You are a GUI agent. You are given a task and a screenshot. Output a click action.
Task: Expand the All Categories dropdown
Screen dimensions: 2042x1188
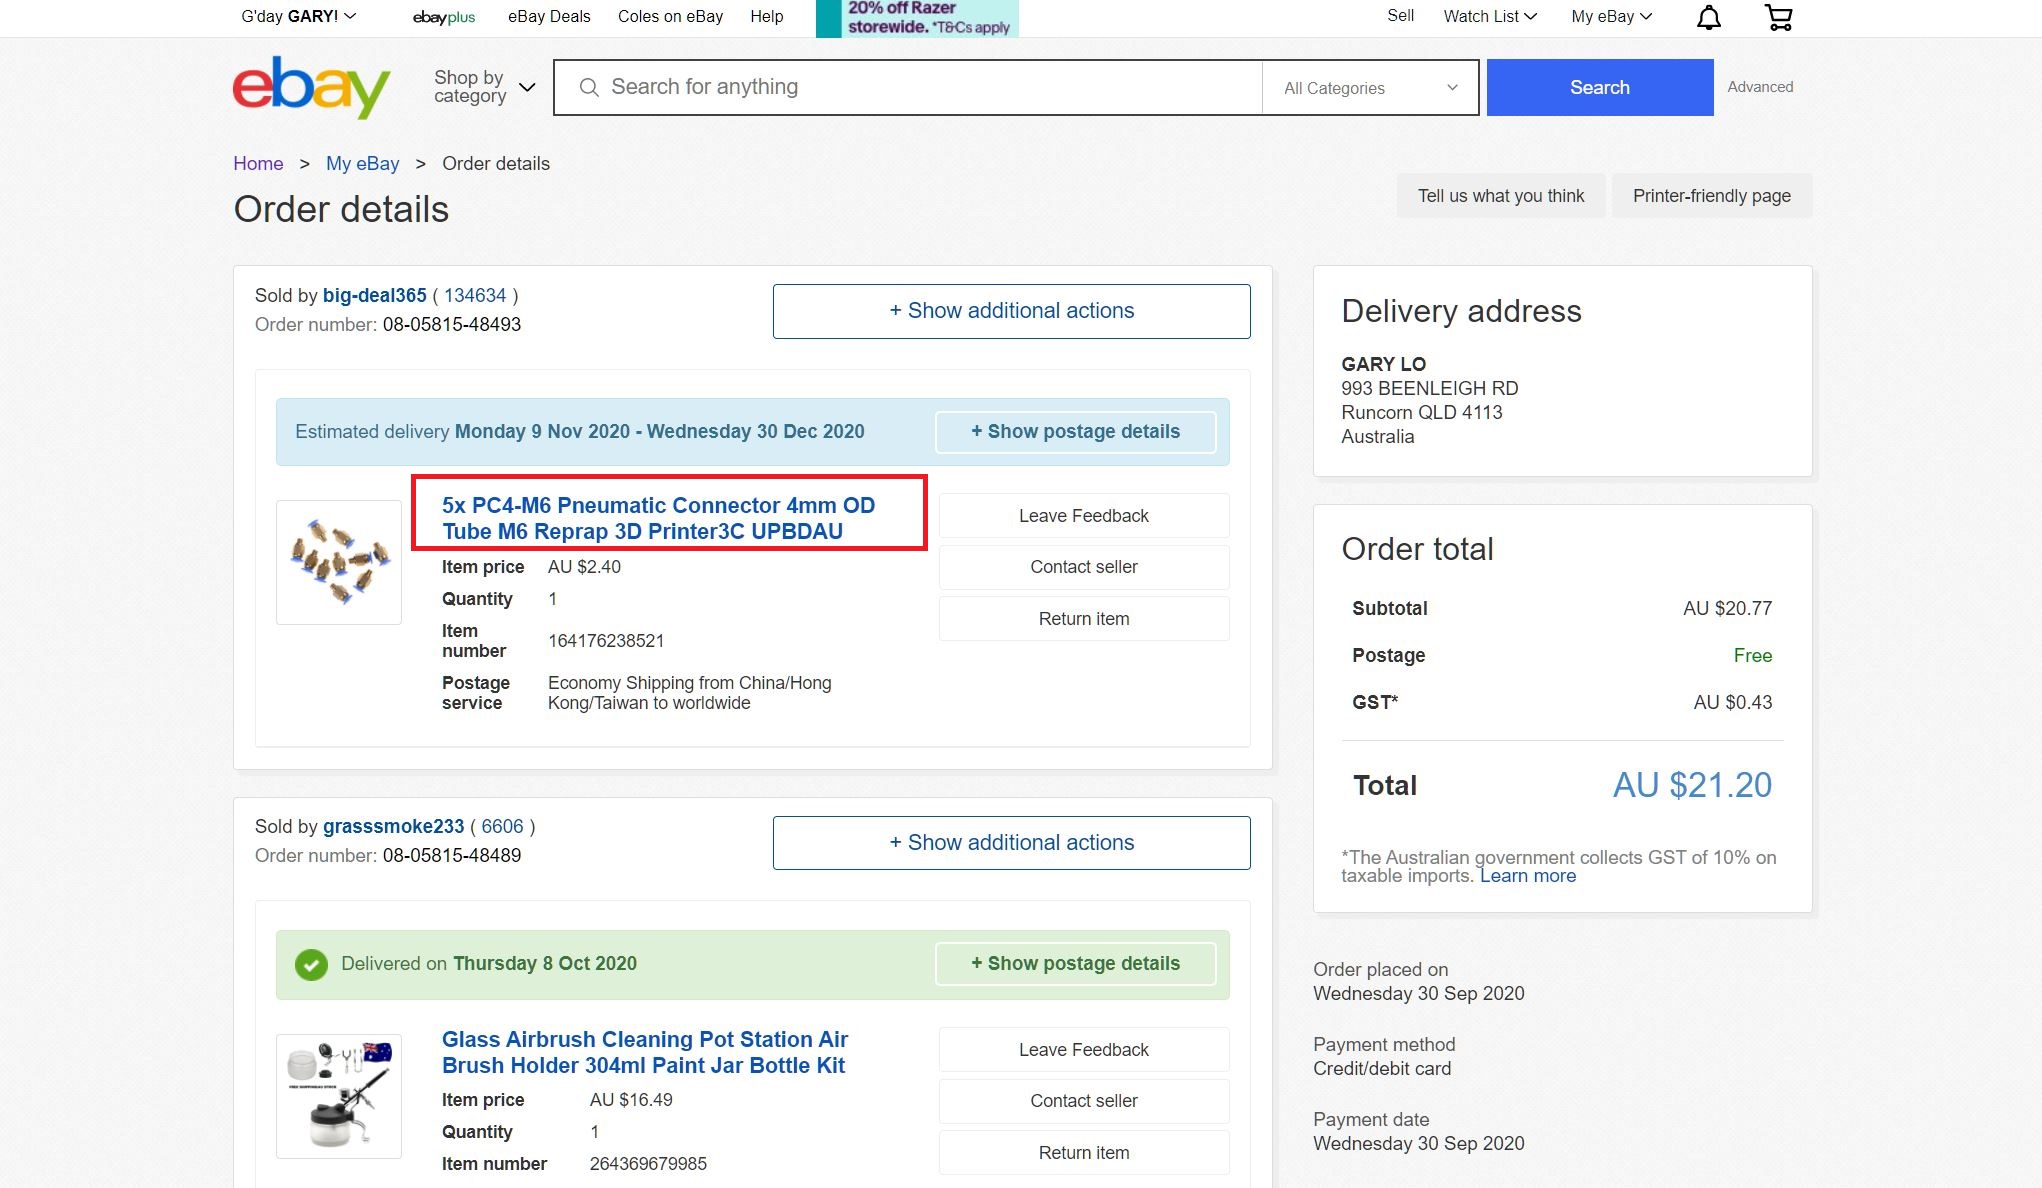[x=1370, y=88]
